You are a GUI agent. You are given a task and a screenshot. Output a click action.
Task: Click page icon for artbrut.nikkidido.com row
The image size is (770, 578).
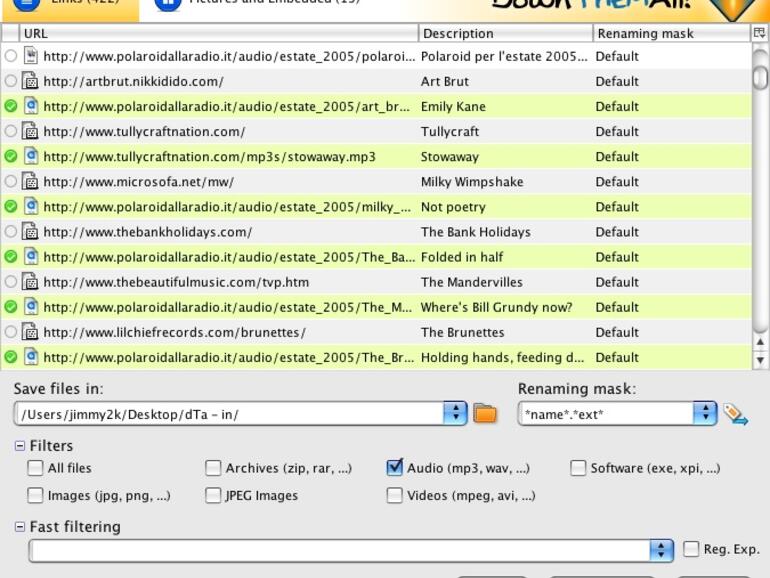(30, 81)
